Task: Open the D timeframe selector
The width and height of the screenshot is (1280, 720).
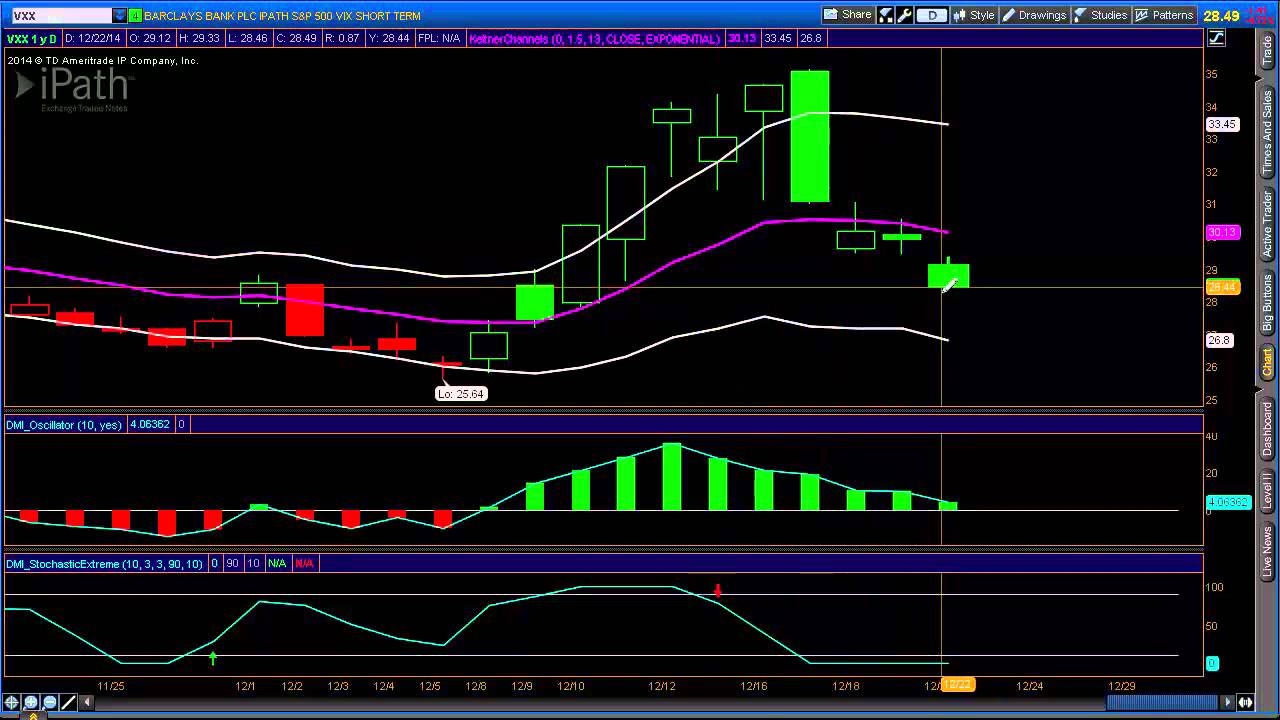Action: (x=931, y=15)
